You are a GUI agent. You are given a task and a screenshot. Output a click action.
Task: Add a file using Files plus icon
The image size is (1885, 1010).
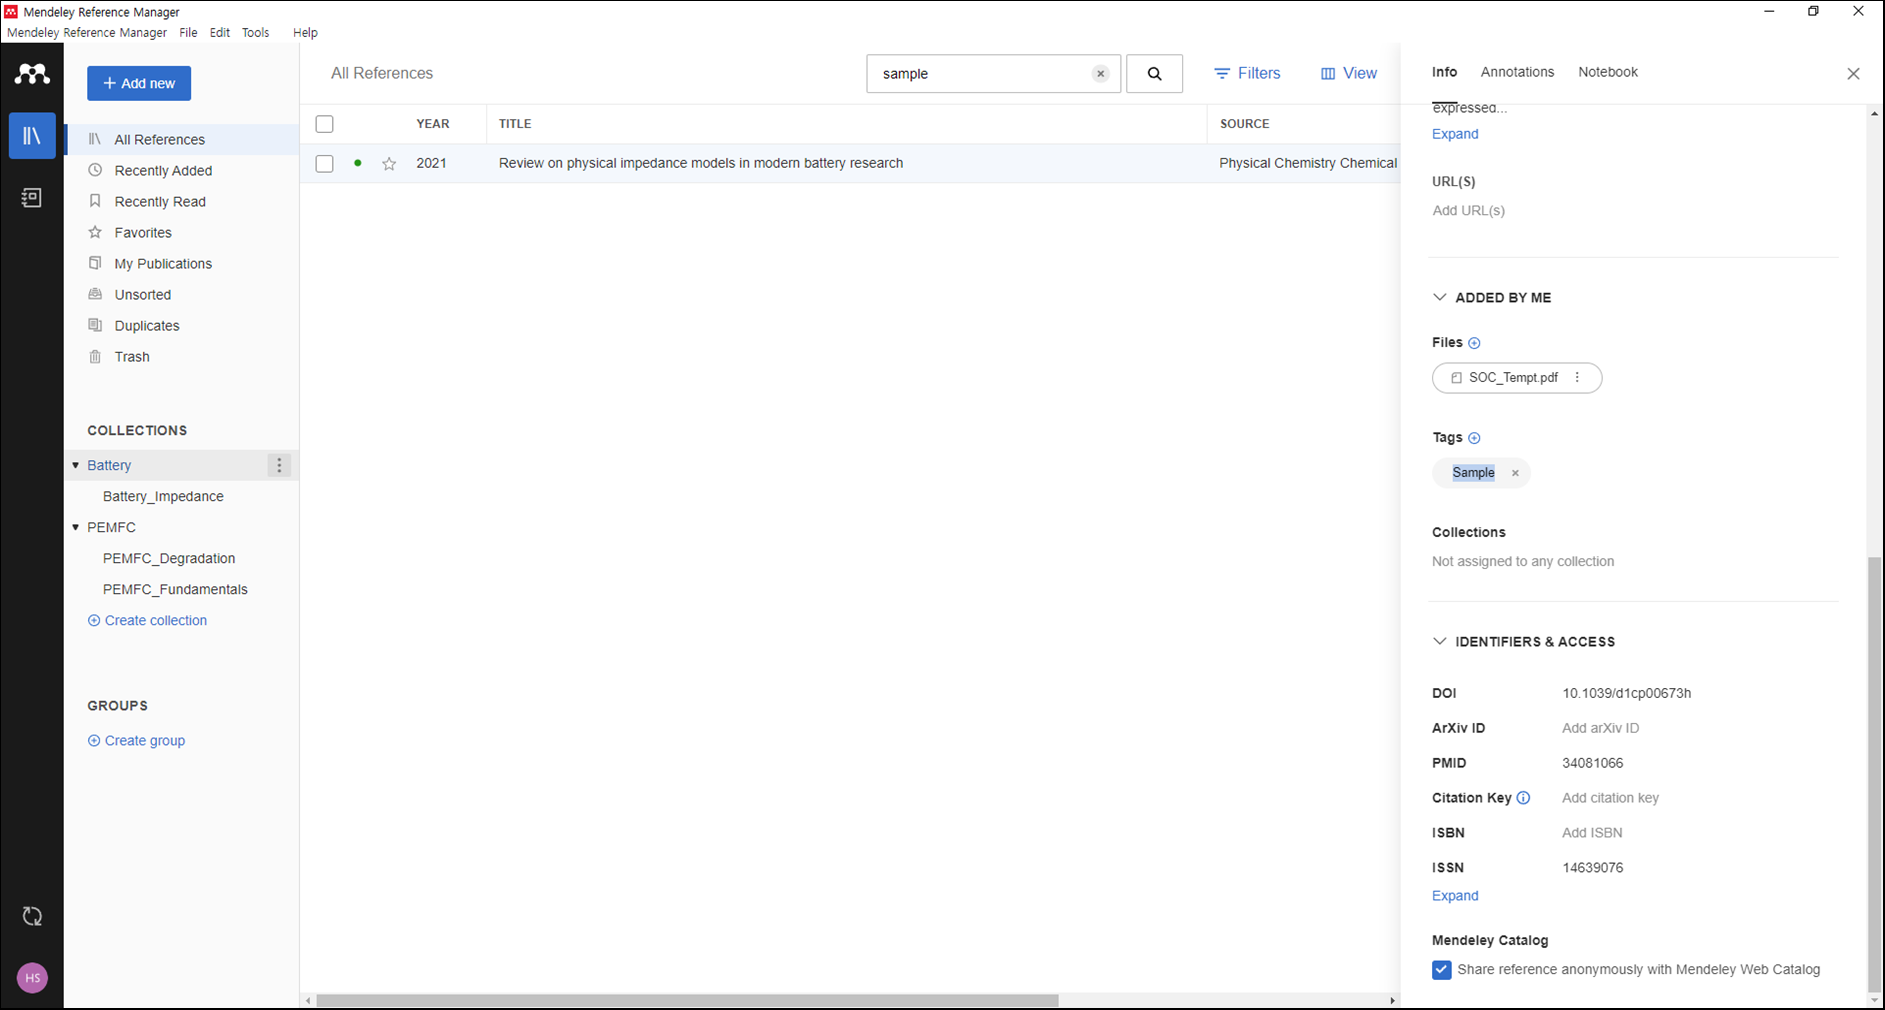tap(1474, 343)
